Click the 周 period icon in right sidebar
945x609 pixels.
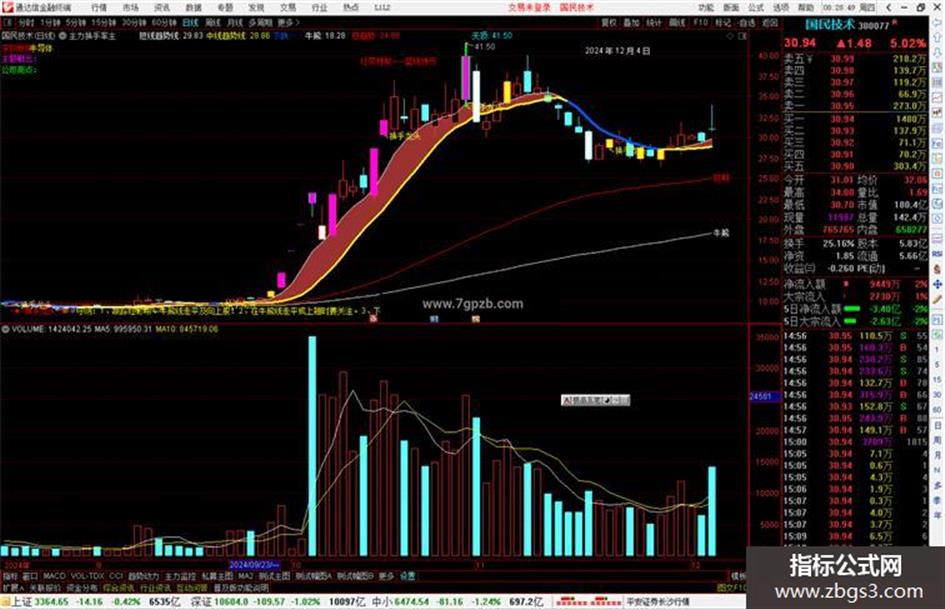coord(937,441)
